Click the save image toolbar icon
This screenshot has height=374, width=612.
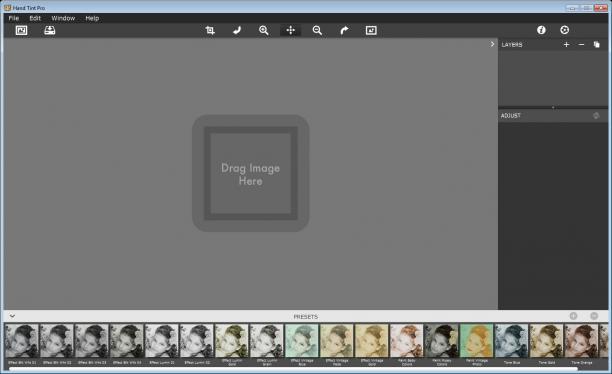tap(50, 30)
